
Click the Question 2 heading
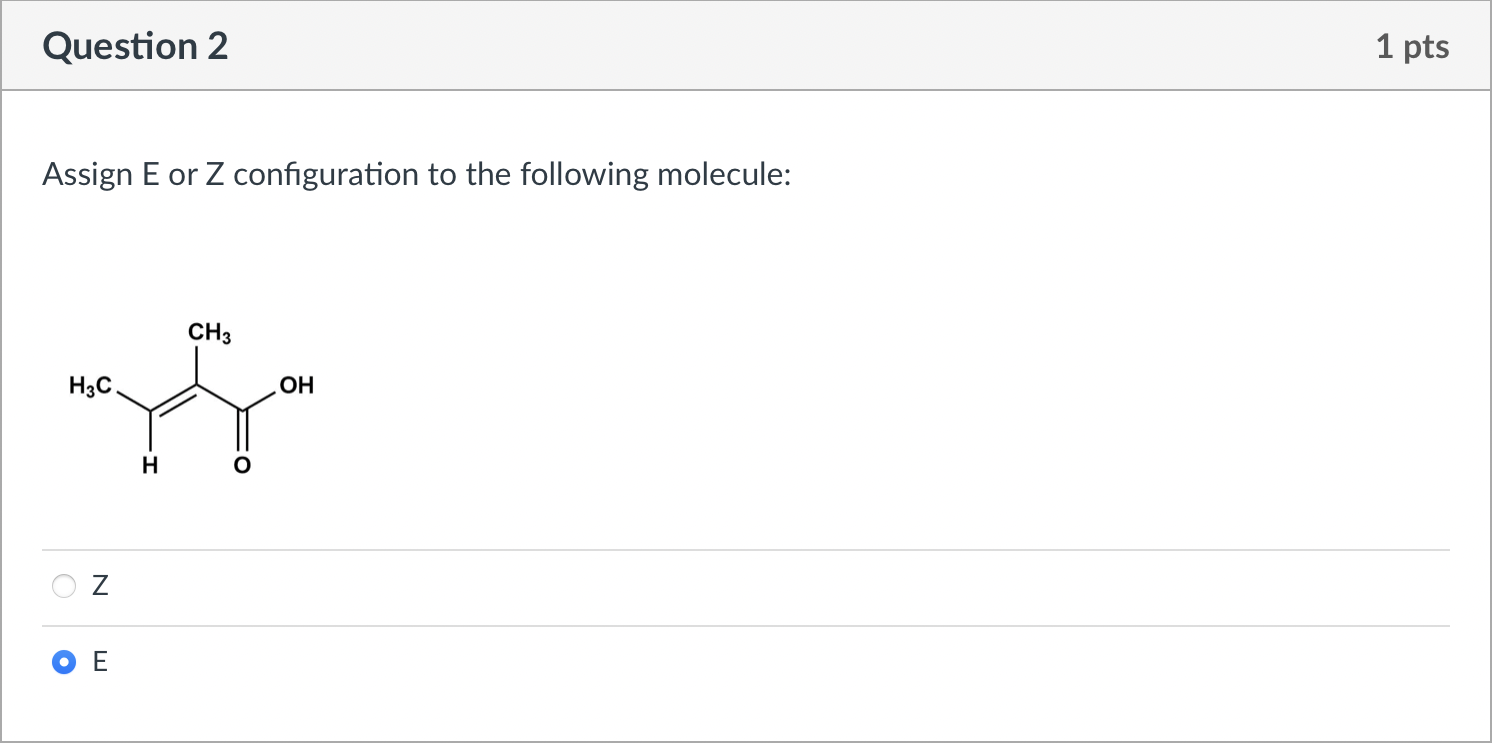coord(135,47)
